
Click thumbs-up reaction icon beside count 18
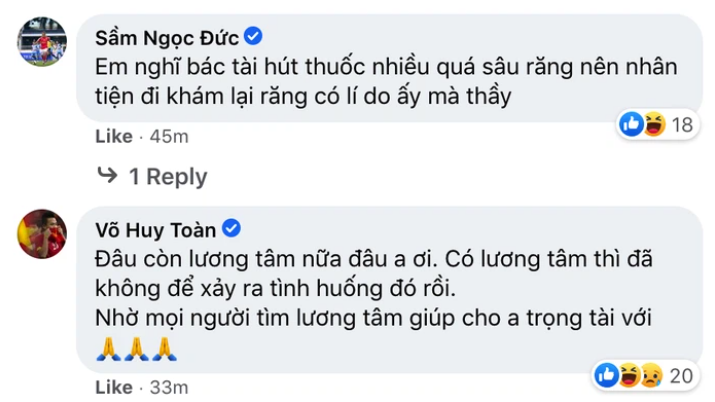click(631, 125)
